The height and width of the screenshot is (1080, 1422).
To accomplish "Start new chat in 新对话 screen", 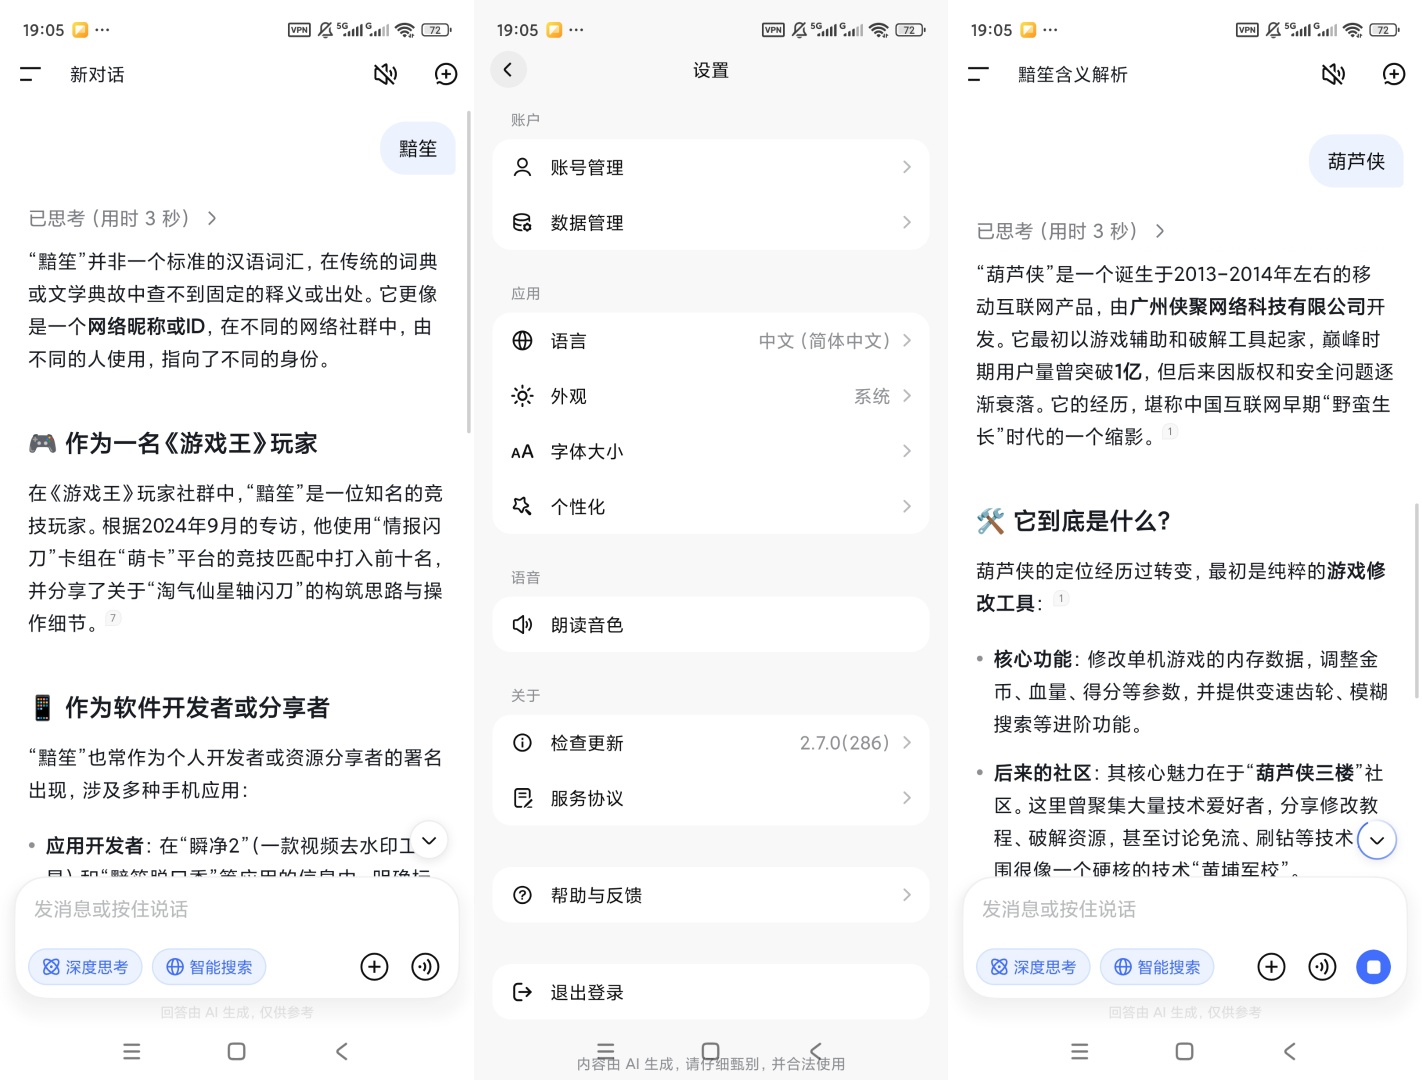I will click(x=446, y=74).
